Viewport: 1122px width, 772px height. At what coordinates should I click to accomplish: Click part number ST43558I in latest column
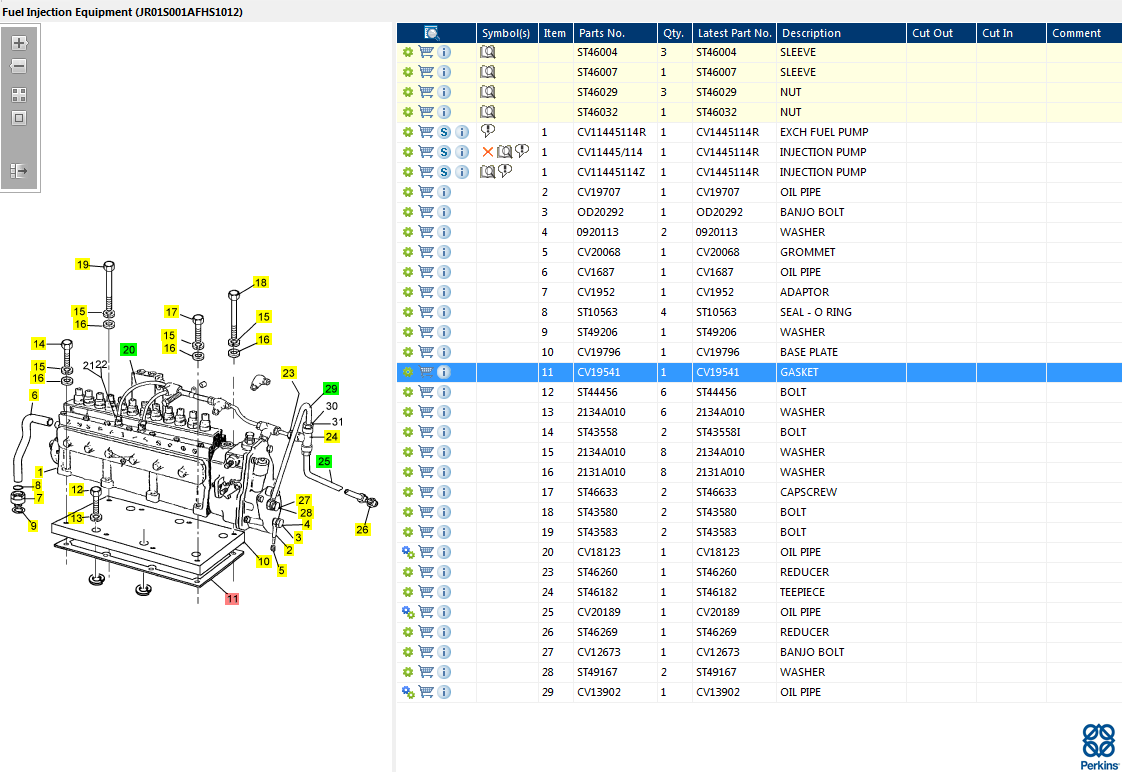[x=718, y=432]
